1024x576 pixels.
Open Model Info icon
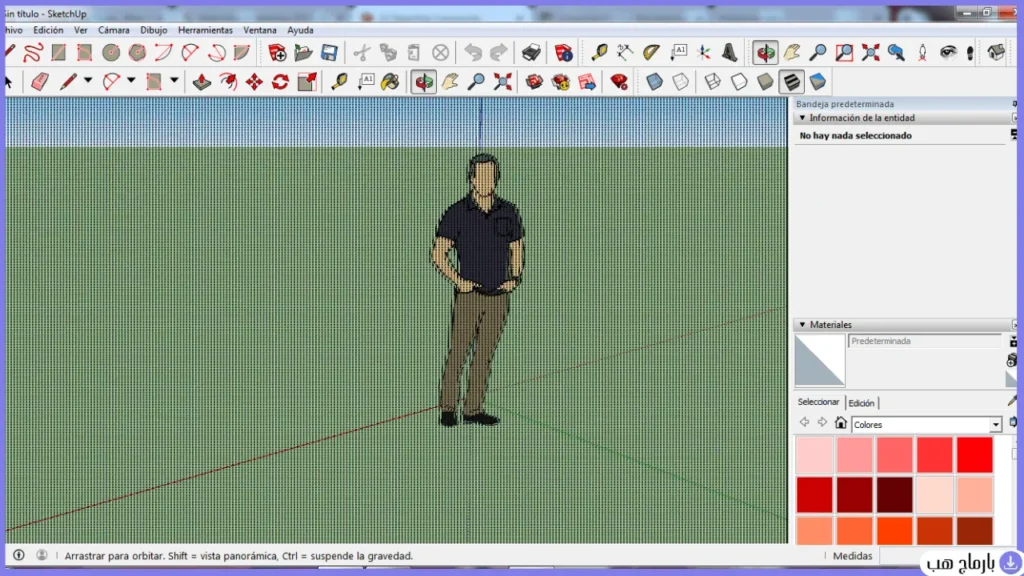[x=564, y=52]
